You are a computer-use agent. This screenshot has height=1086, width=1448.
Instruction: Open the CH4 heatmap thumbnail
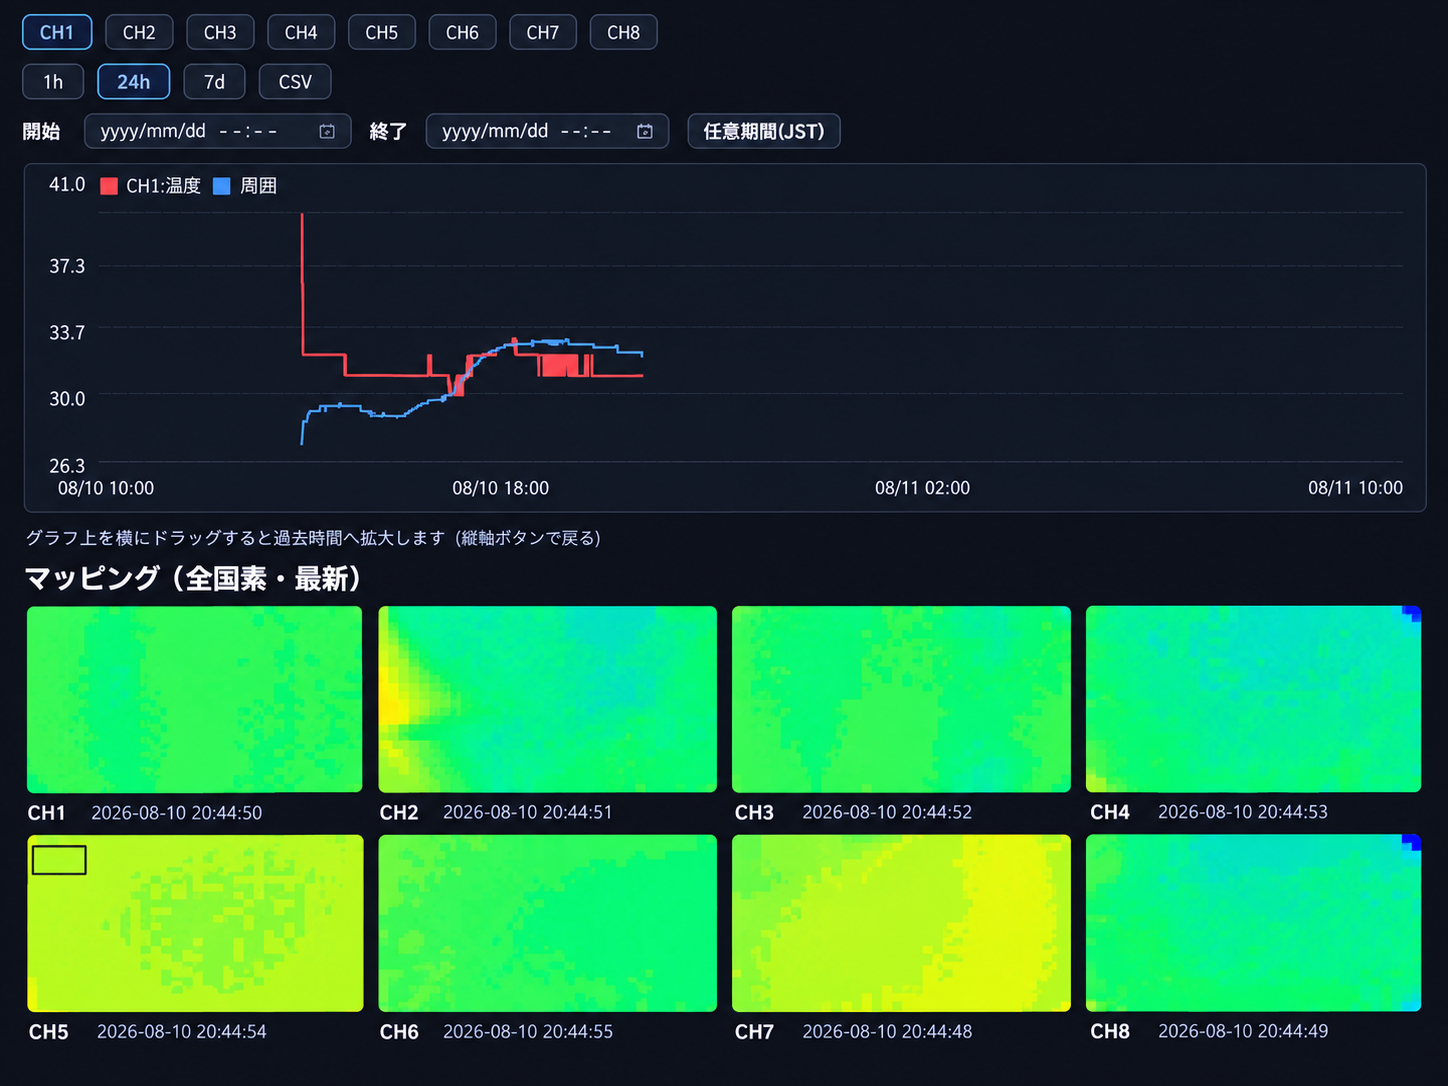coord(1254,699)
